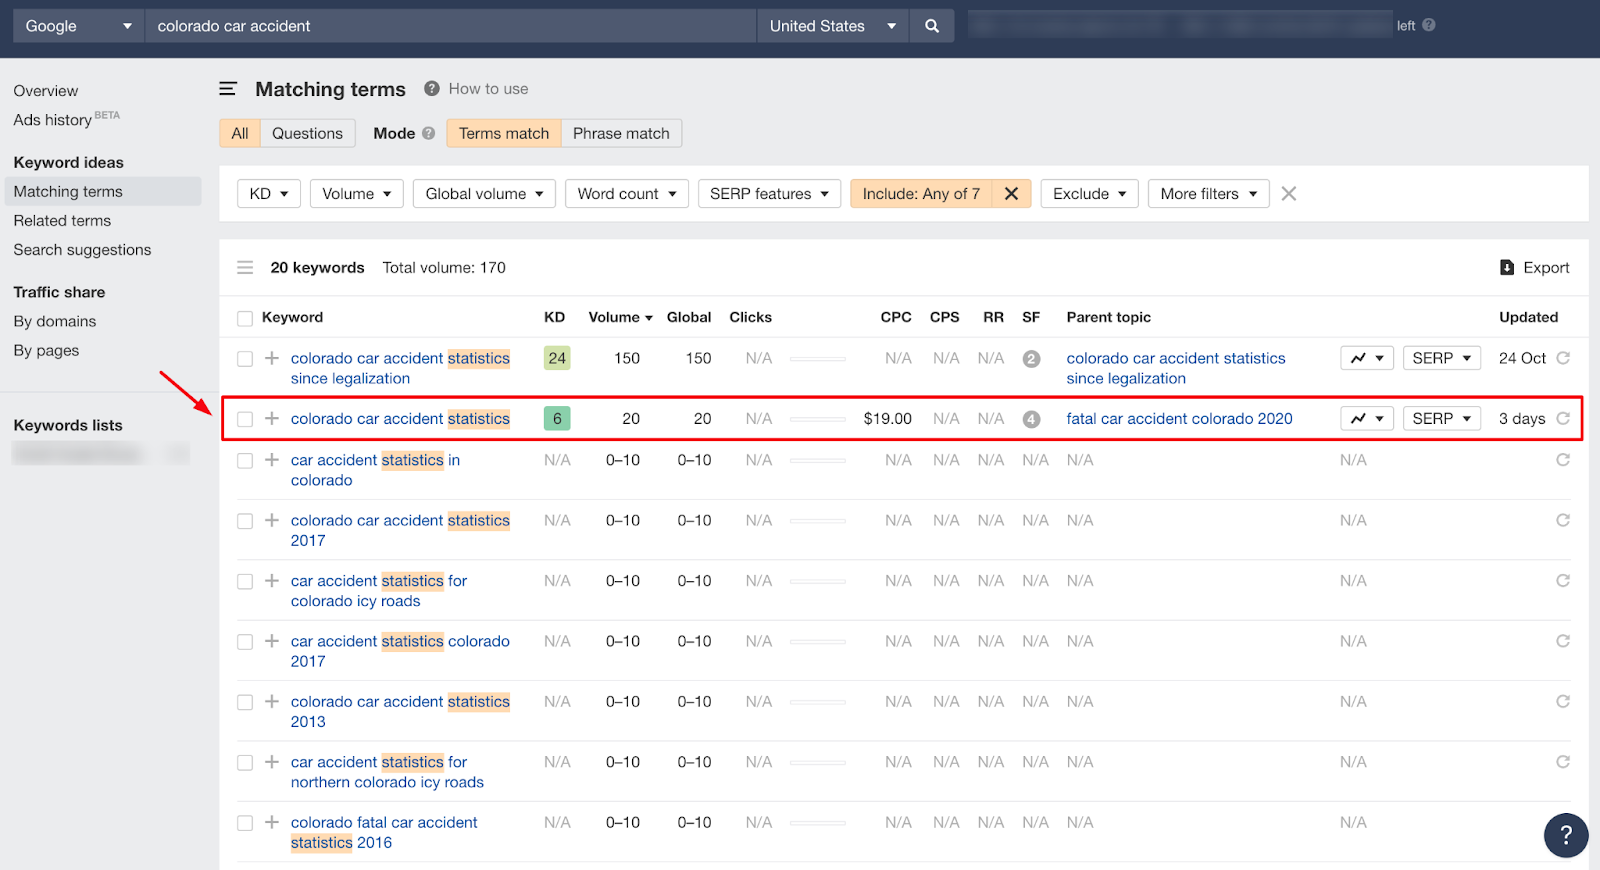1600x870 pixels.
Task: Add 'car accident statistics in colorado' with plus
Action: coord(272,460)
